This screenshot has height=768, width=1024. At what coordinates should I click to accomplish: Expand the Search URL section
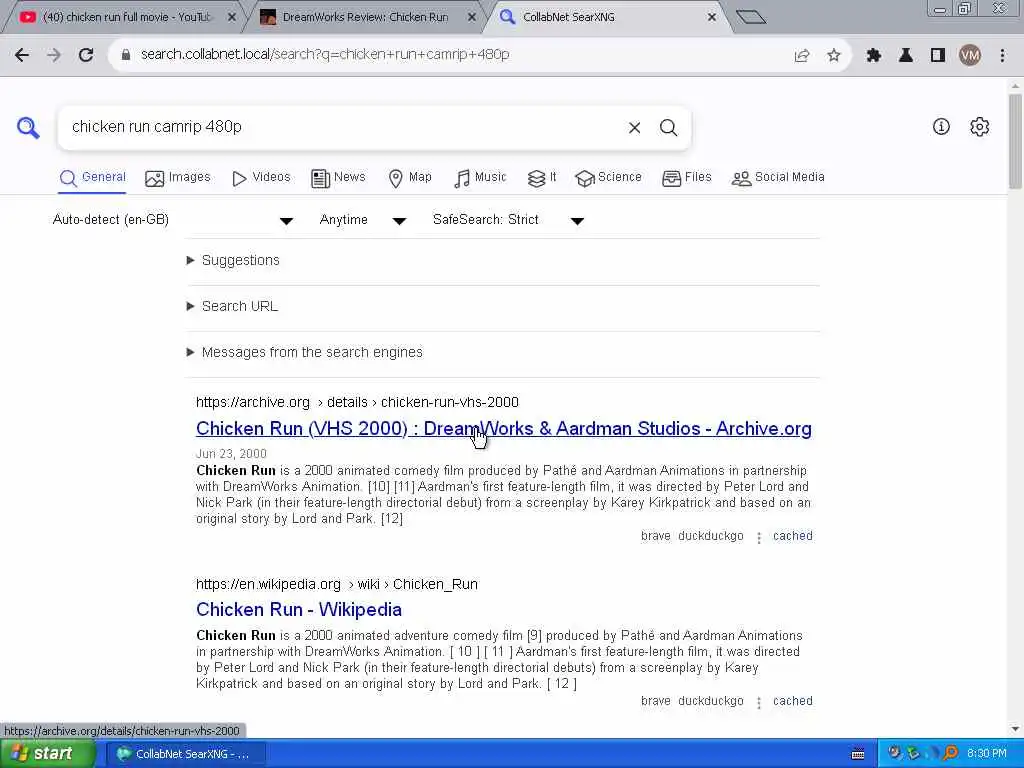[232, 306]
